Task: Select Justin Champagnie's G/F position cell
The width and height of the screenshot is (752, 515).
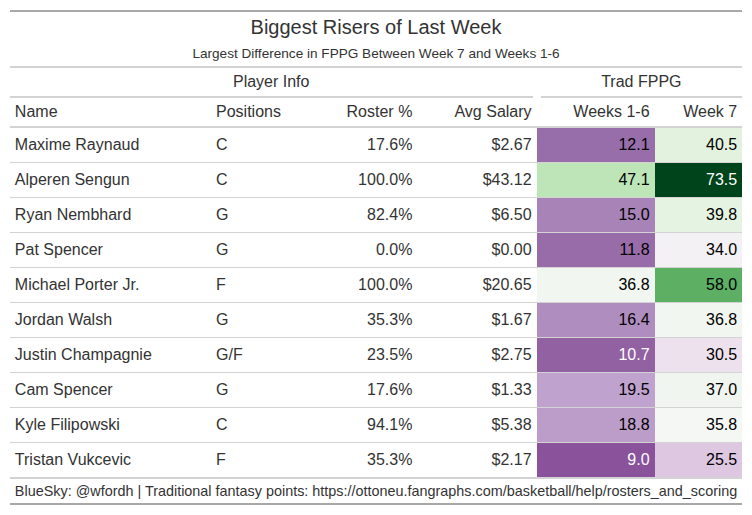Action: pos(230,355)
